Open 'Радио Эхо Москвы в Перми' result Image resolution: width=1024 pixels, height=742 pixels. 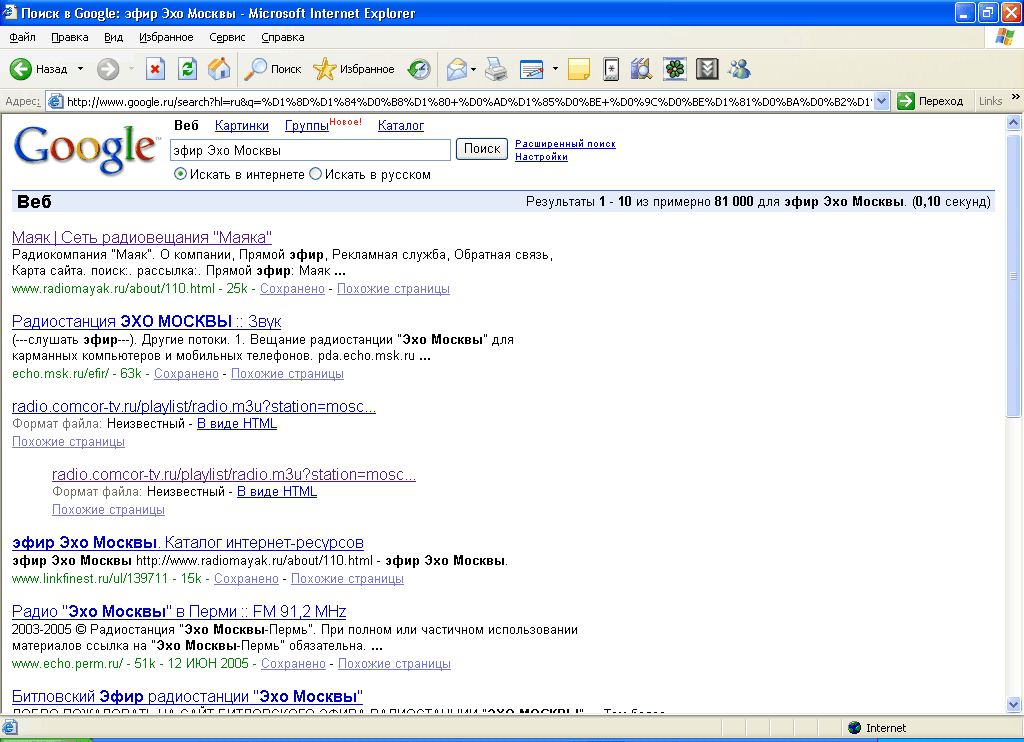[179, 611]
